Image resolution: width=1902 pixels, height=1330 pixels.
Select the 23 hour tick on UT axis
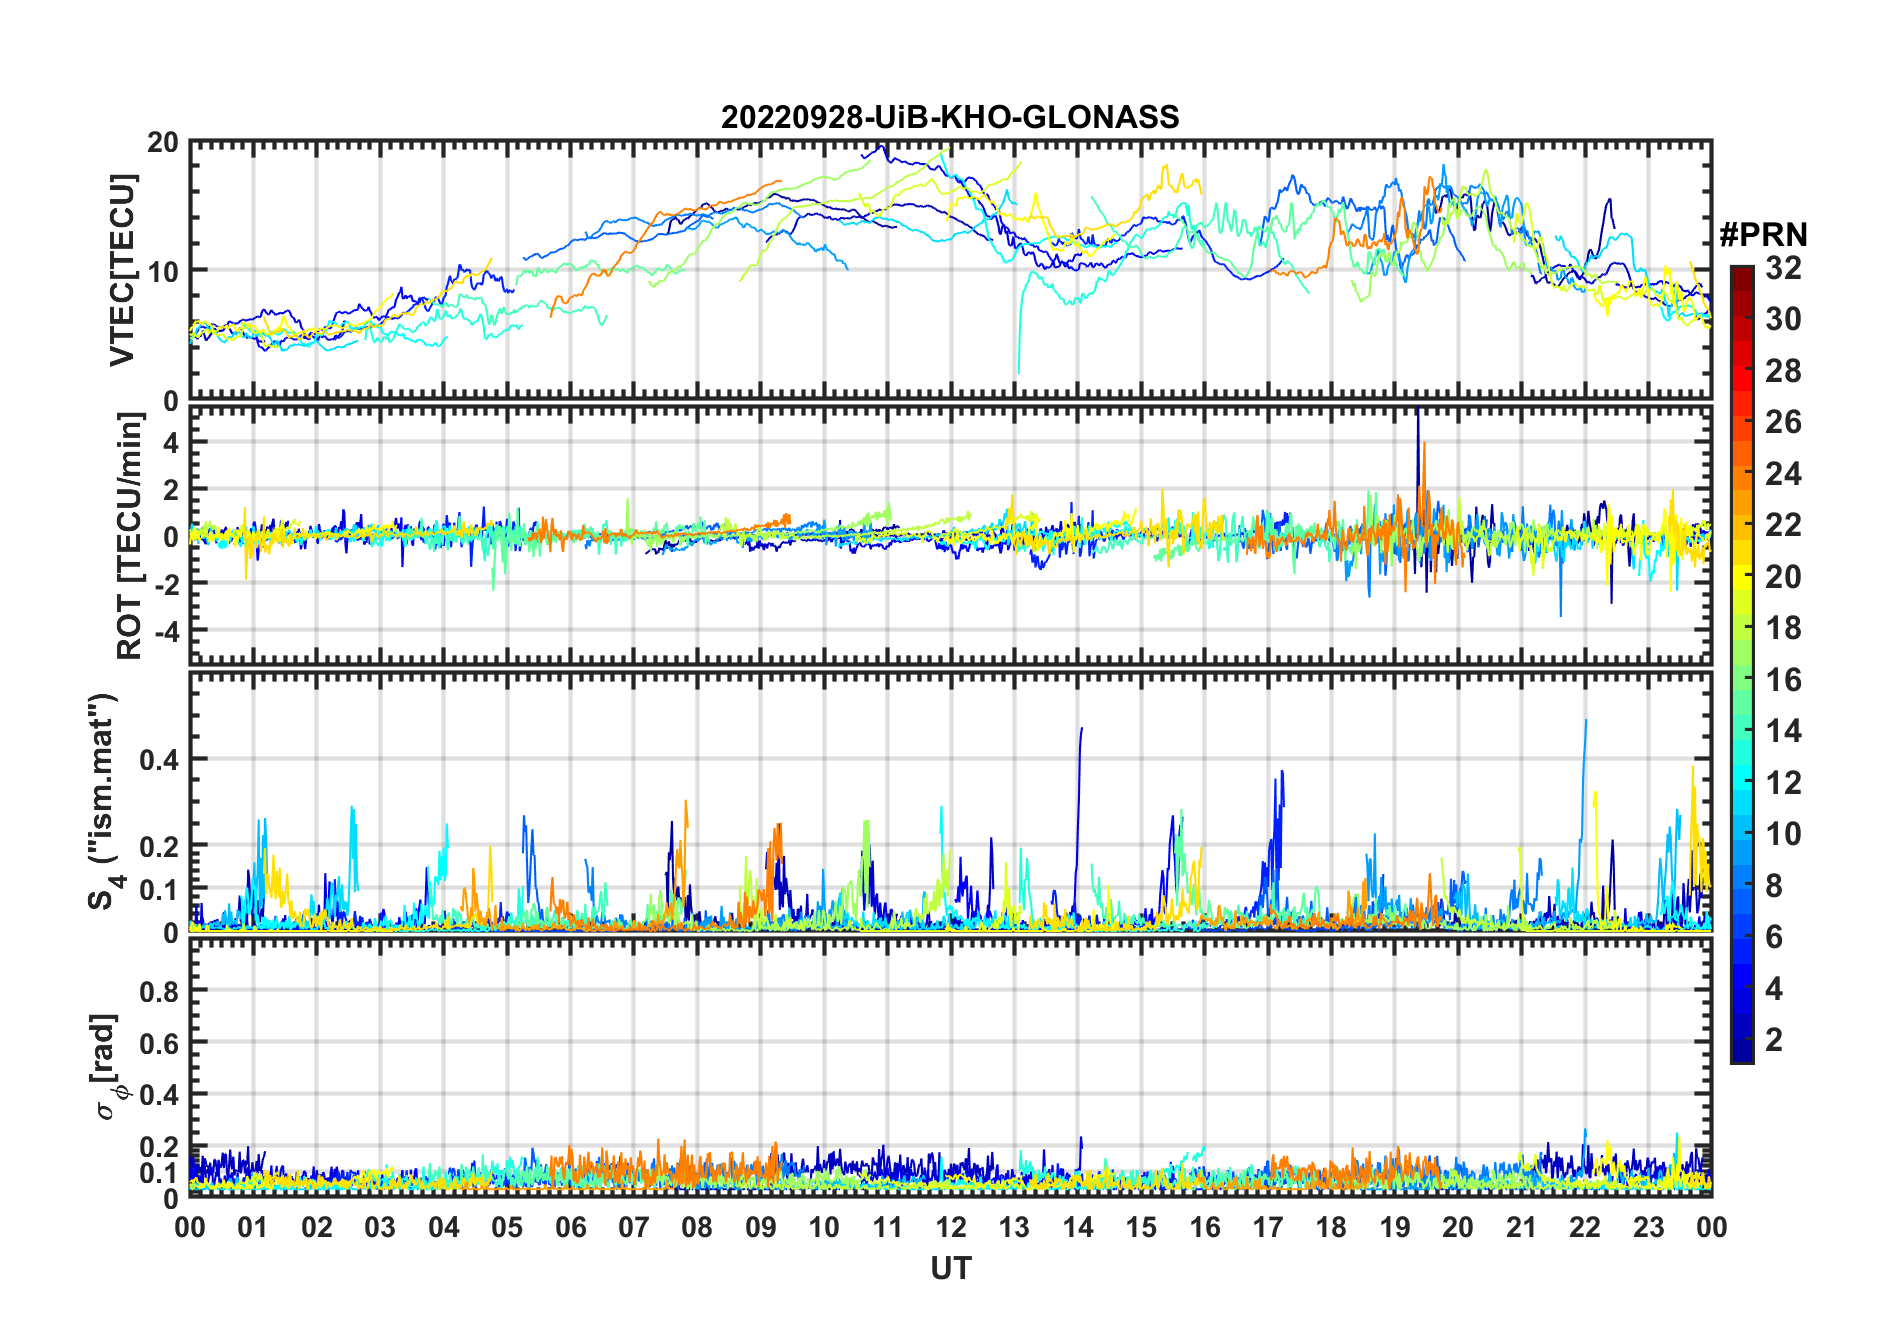pyautogui.click(x=1648, y=1227)
